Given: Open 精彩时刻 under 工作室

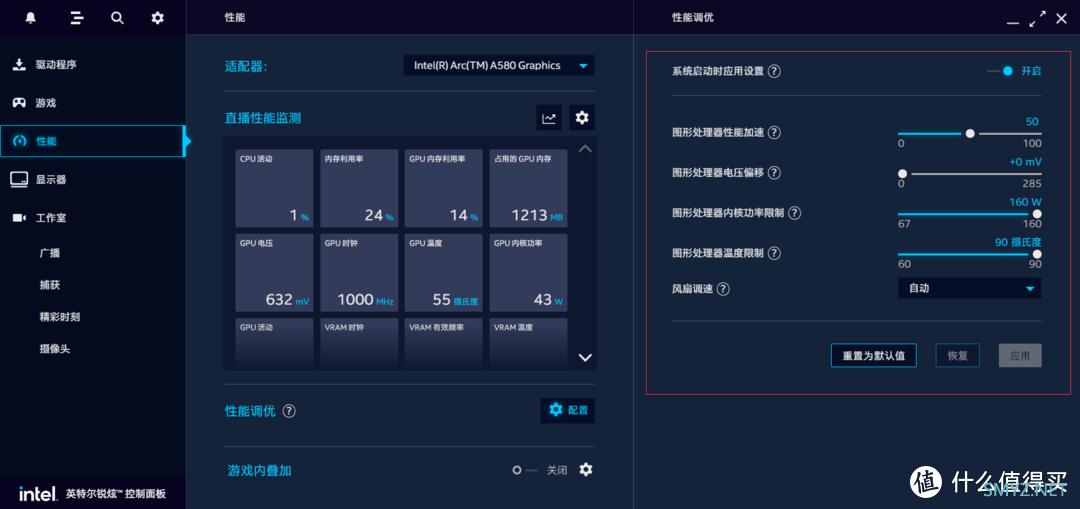Looking at the screenshot, I should point(60,317).
